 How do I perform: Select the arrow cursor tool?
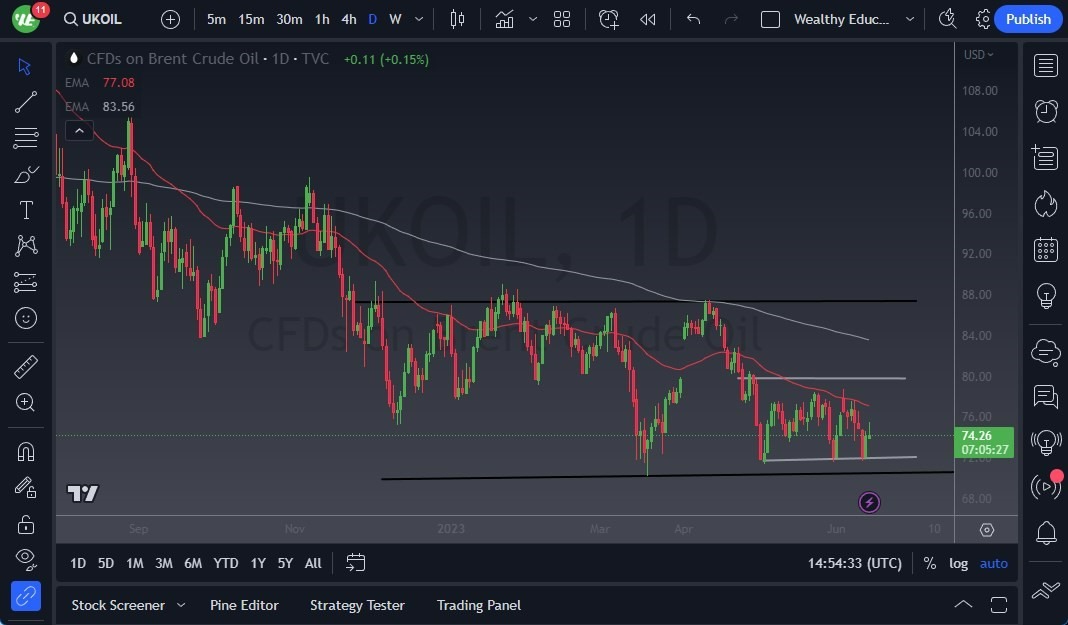(x=25, y=66)
